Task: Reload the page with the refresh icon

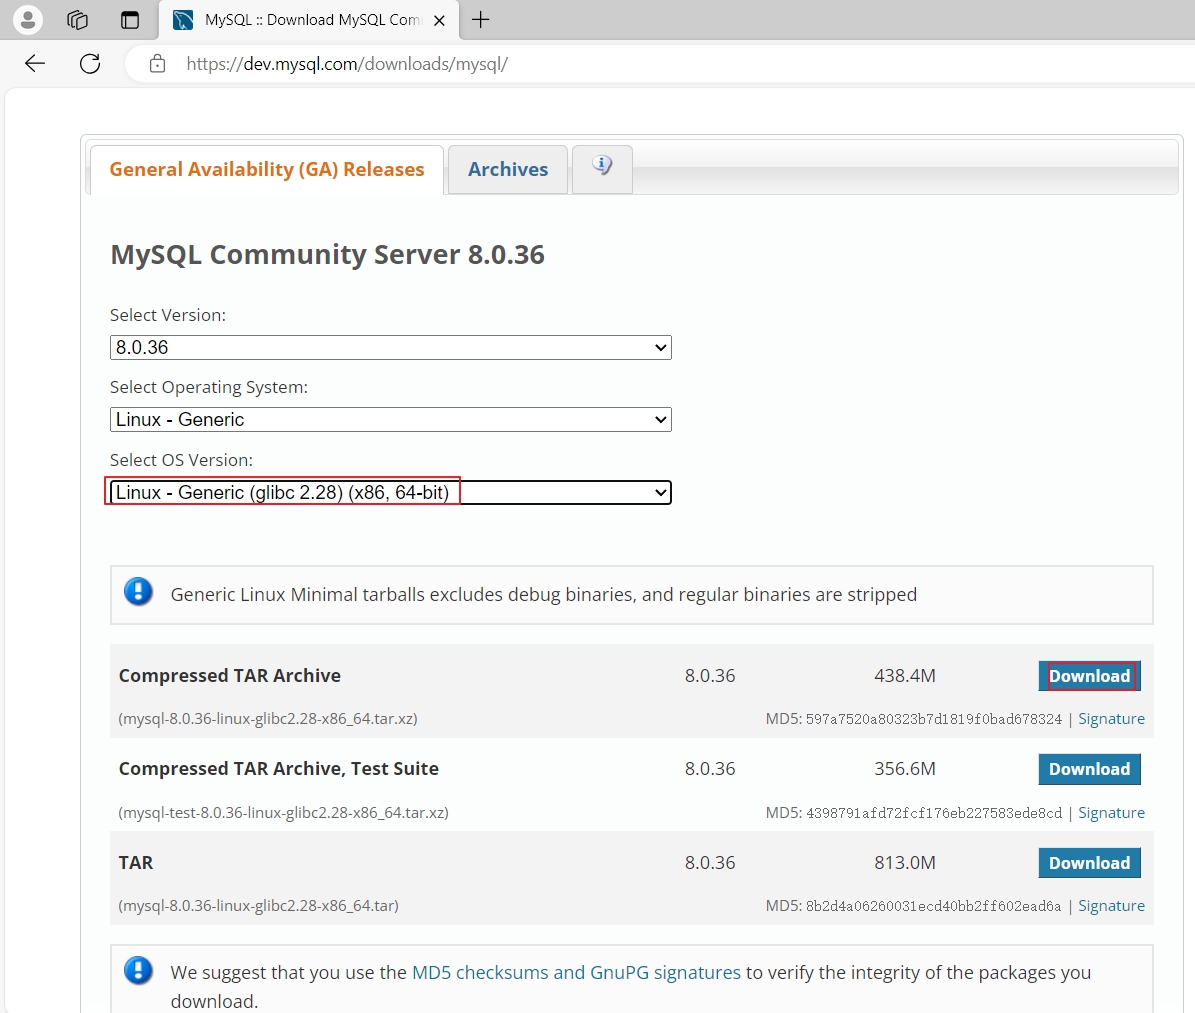Action: (x=90, y=63)
